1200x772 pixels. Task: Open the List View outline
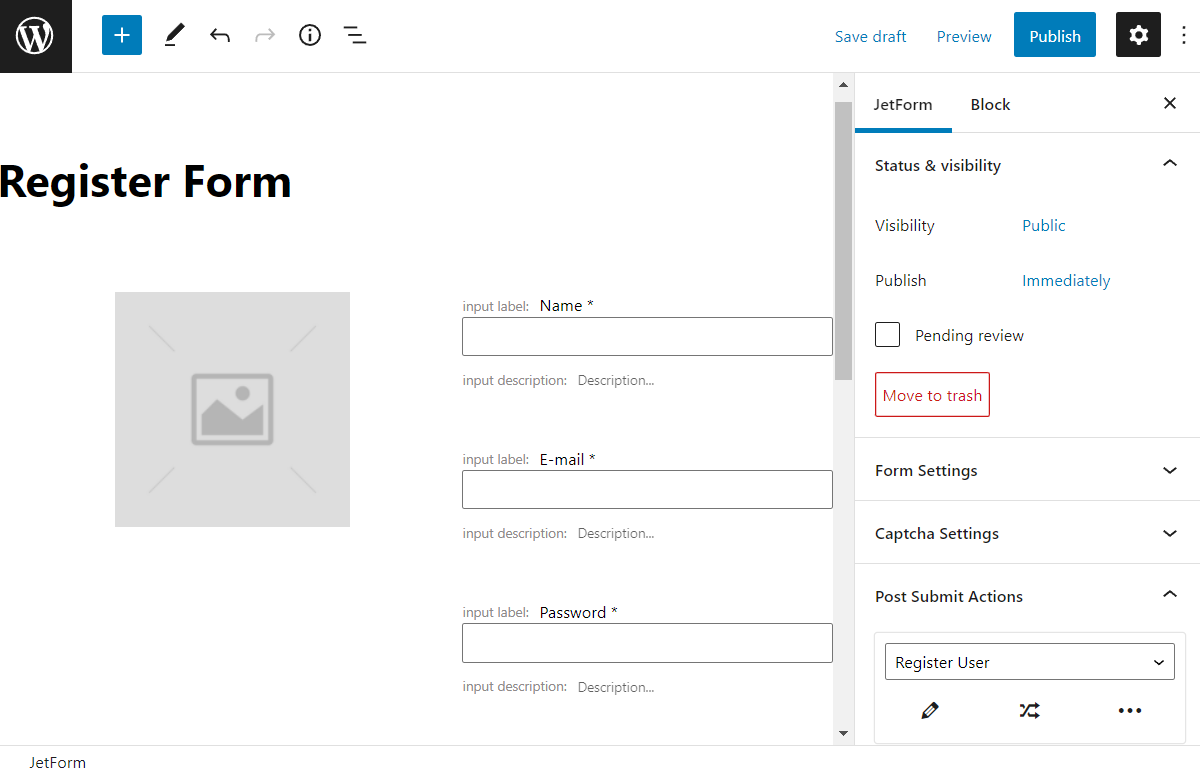click(355, 34)
